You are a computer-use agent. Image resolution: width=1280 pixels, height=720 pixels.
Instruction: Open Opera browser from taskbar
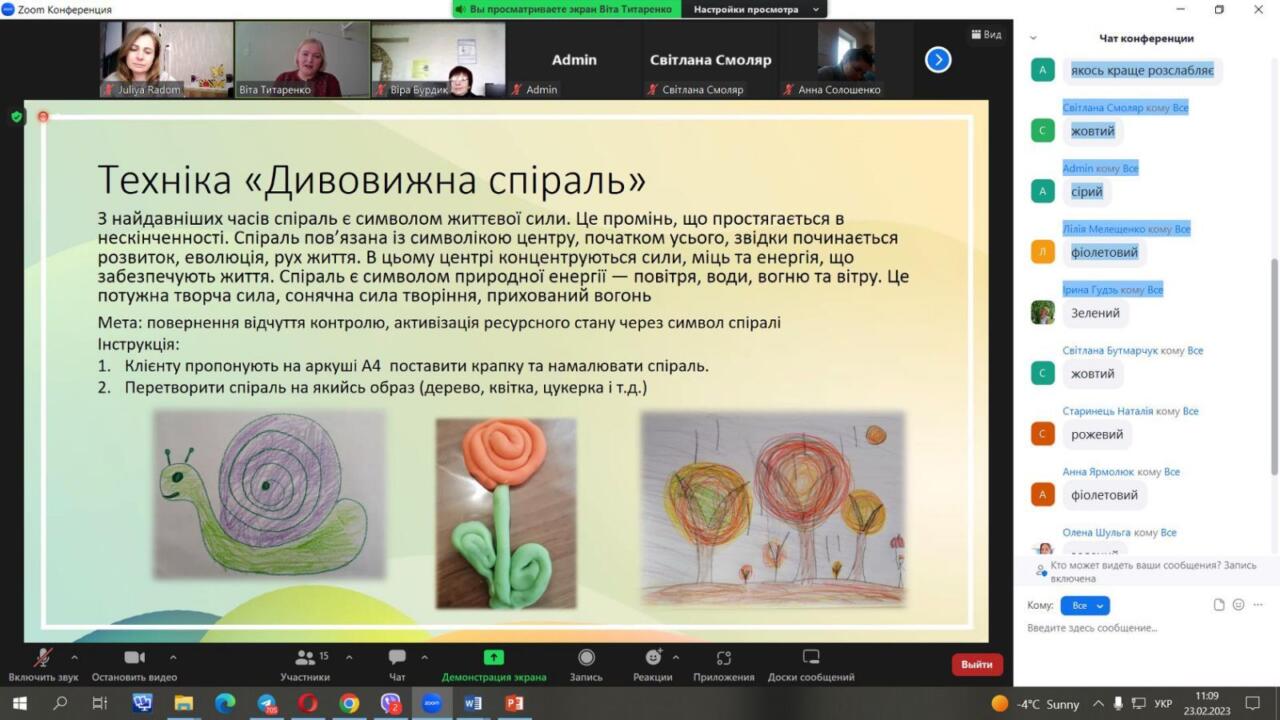[x=307, y=703]
